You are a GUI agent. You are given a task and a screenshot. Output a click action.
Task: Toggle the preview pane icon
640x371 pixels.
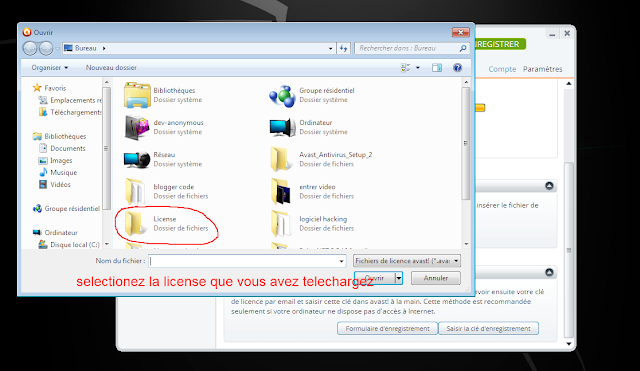[x=437, y=67]
